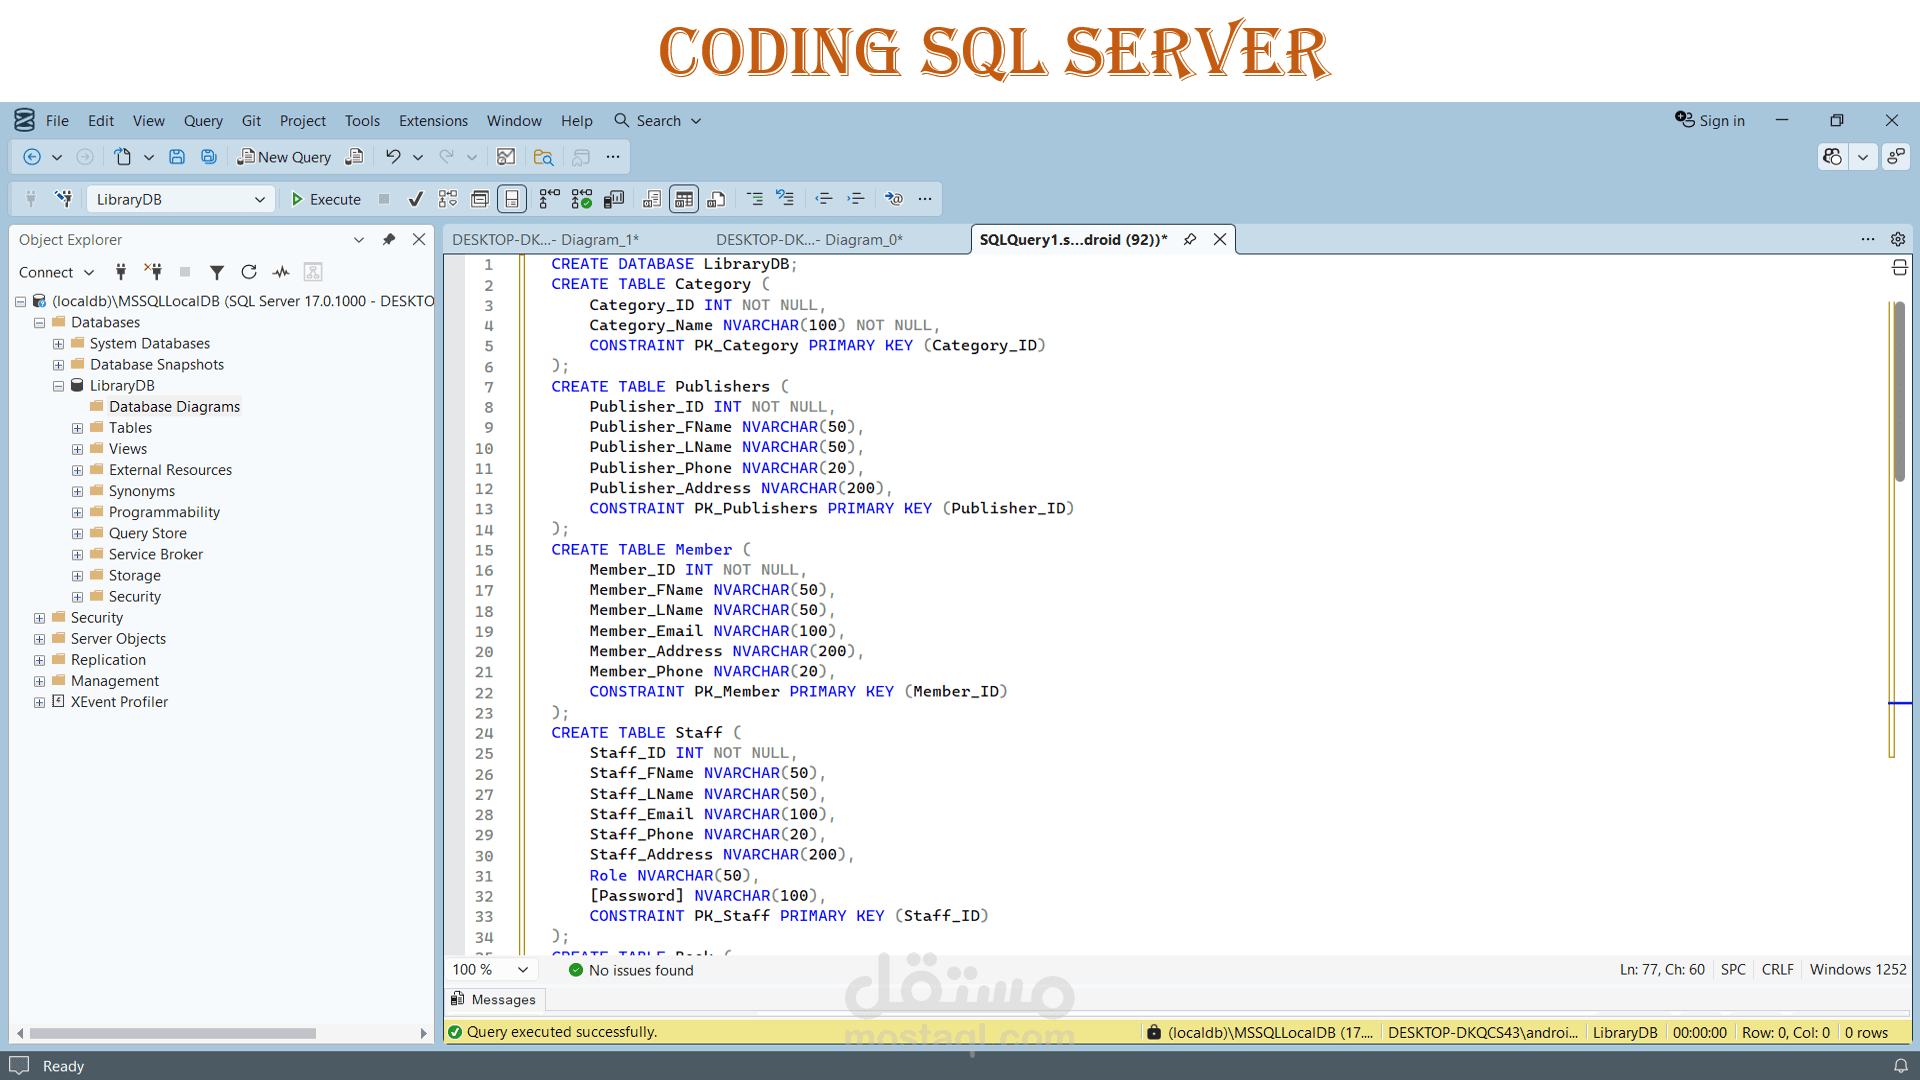Screen dimensions: 1920x1080
Task: Open the Query menu
Action: (x=203, y=120)
